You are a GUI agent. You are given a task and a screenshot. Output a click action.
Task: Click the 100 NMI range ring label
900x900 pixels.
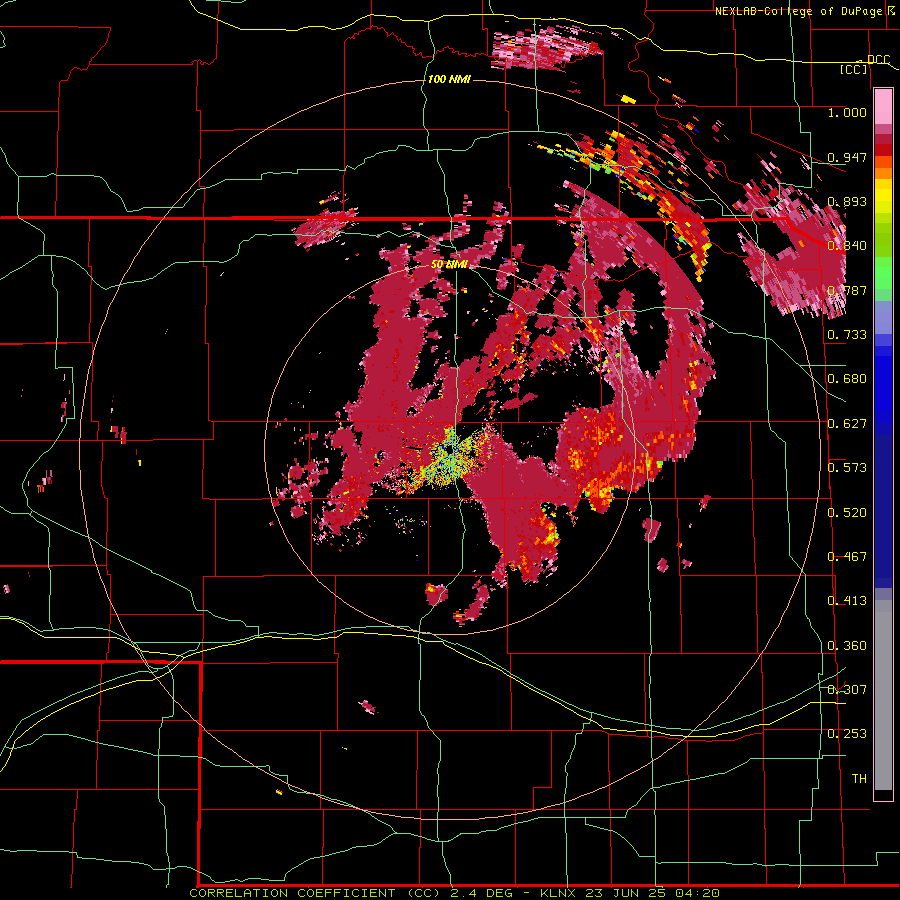click(449, 79)
